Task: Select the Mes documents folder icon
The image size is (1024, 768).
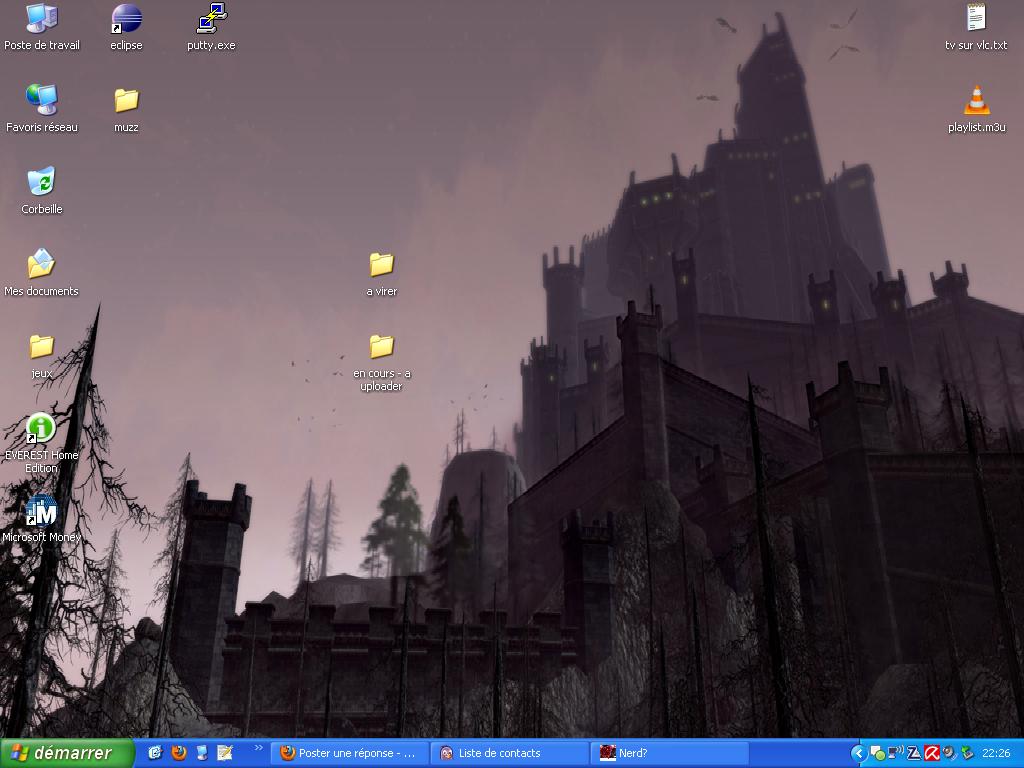Action: click(41, 273)
